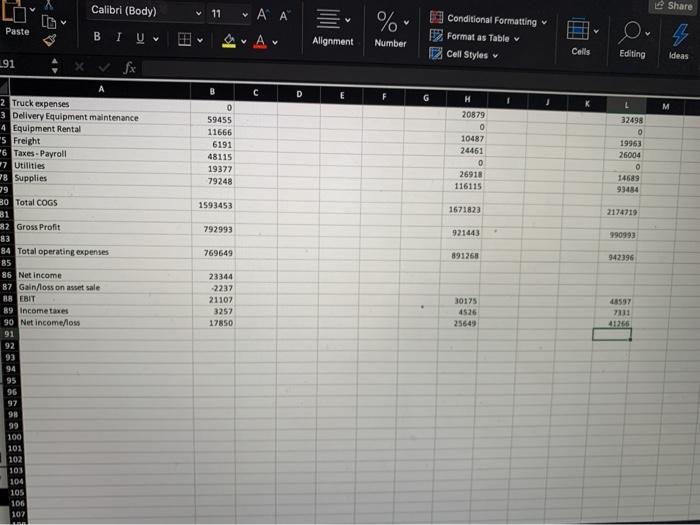
Task: Open Format as Table menu
Action: 474,38
